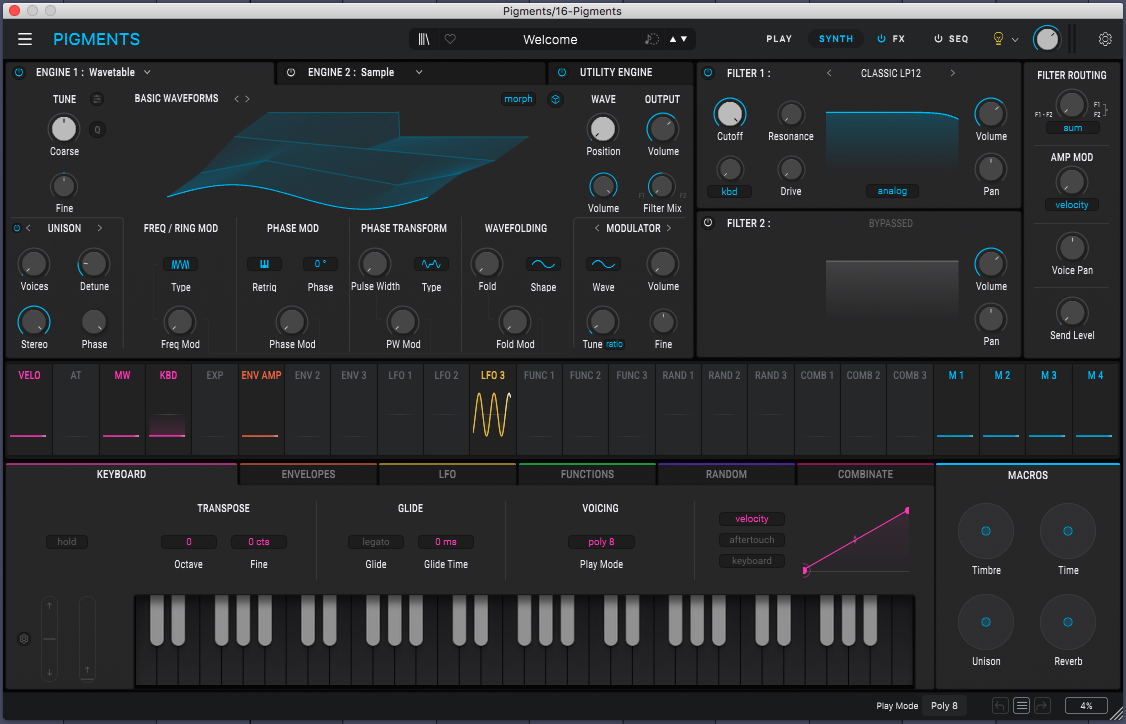Select previous wavetable with left arrow
Viewport: 1126px width, 724px height.
pyautogui.click(x=236, y=99)
